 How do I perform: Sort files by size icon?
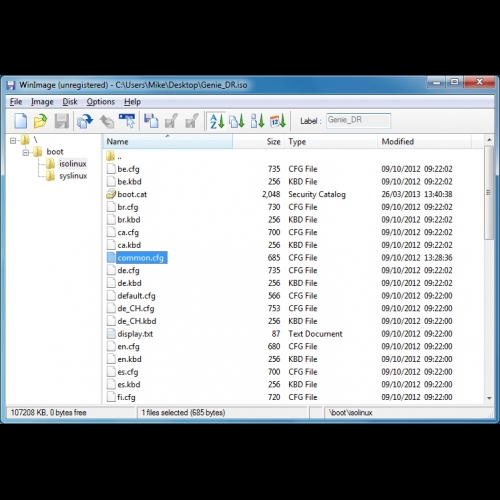tap(258, 121)
